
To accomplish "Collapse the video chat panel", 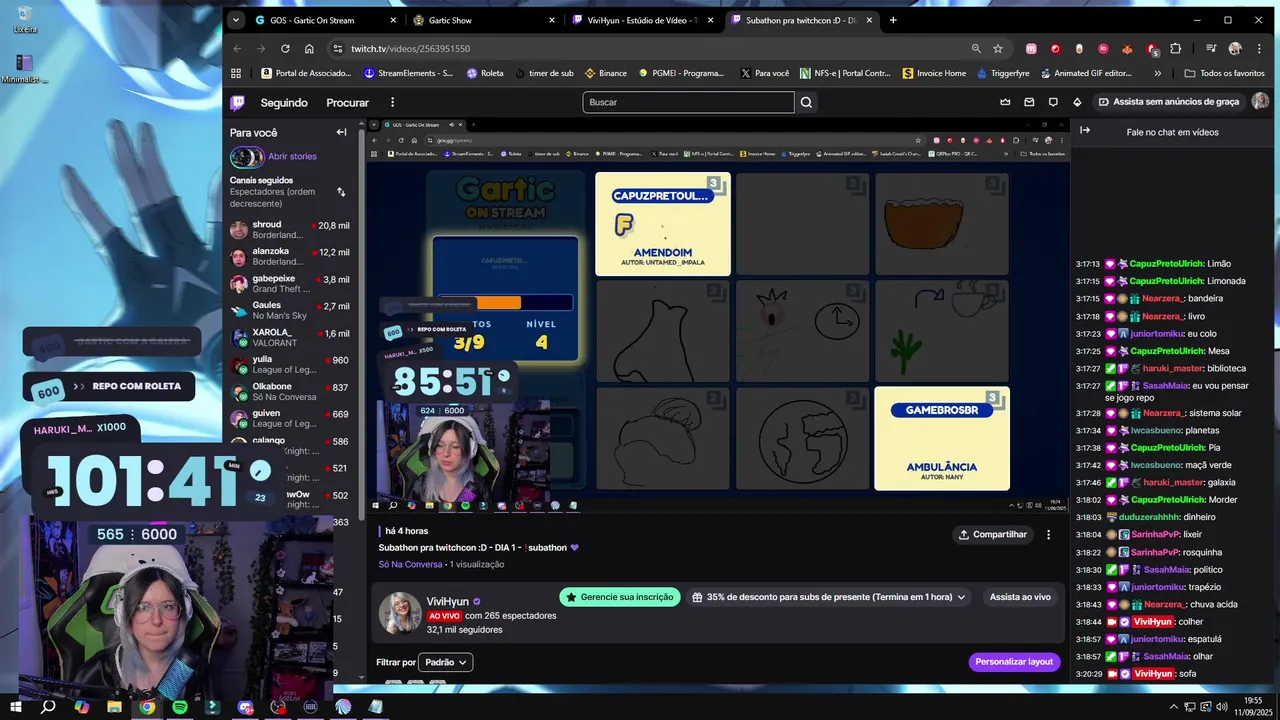I will 1085,131.
